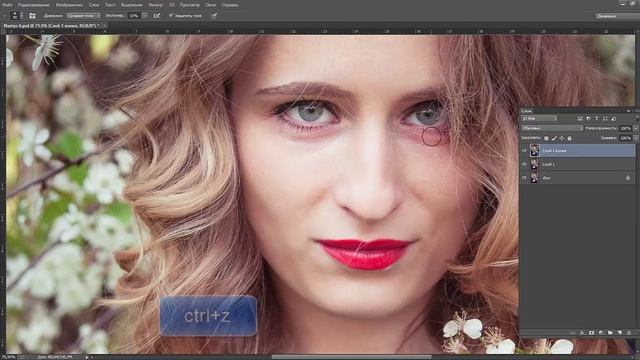Lock image pixels brush icon
The image size is (640, 360).
tap(554, 138)
